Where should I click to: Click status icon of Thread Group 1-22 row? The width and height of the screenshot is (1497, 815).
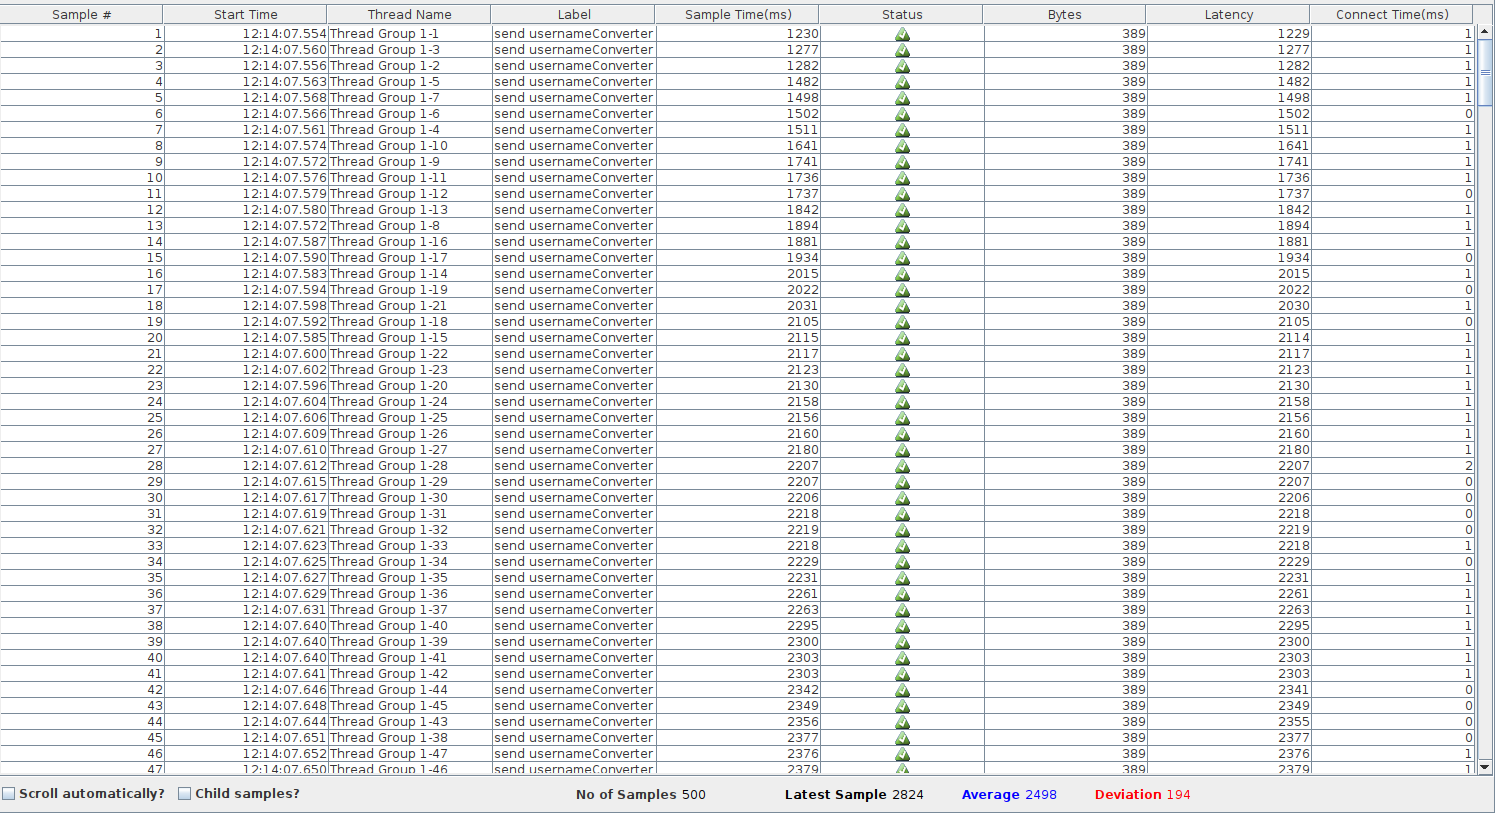(x=902, y=354)
